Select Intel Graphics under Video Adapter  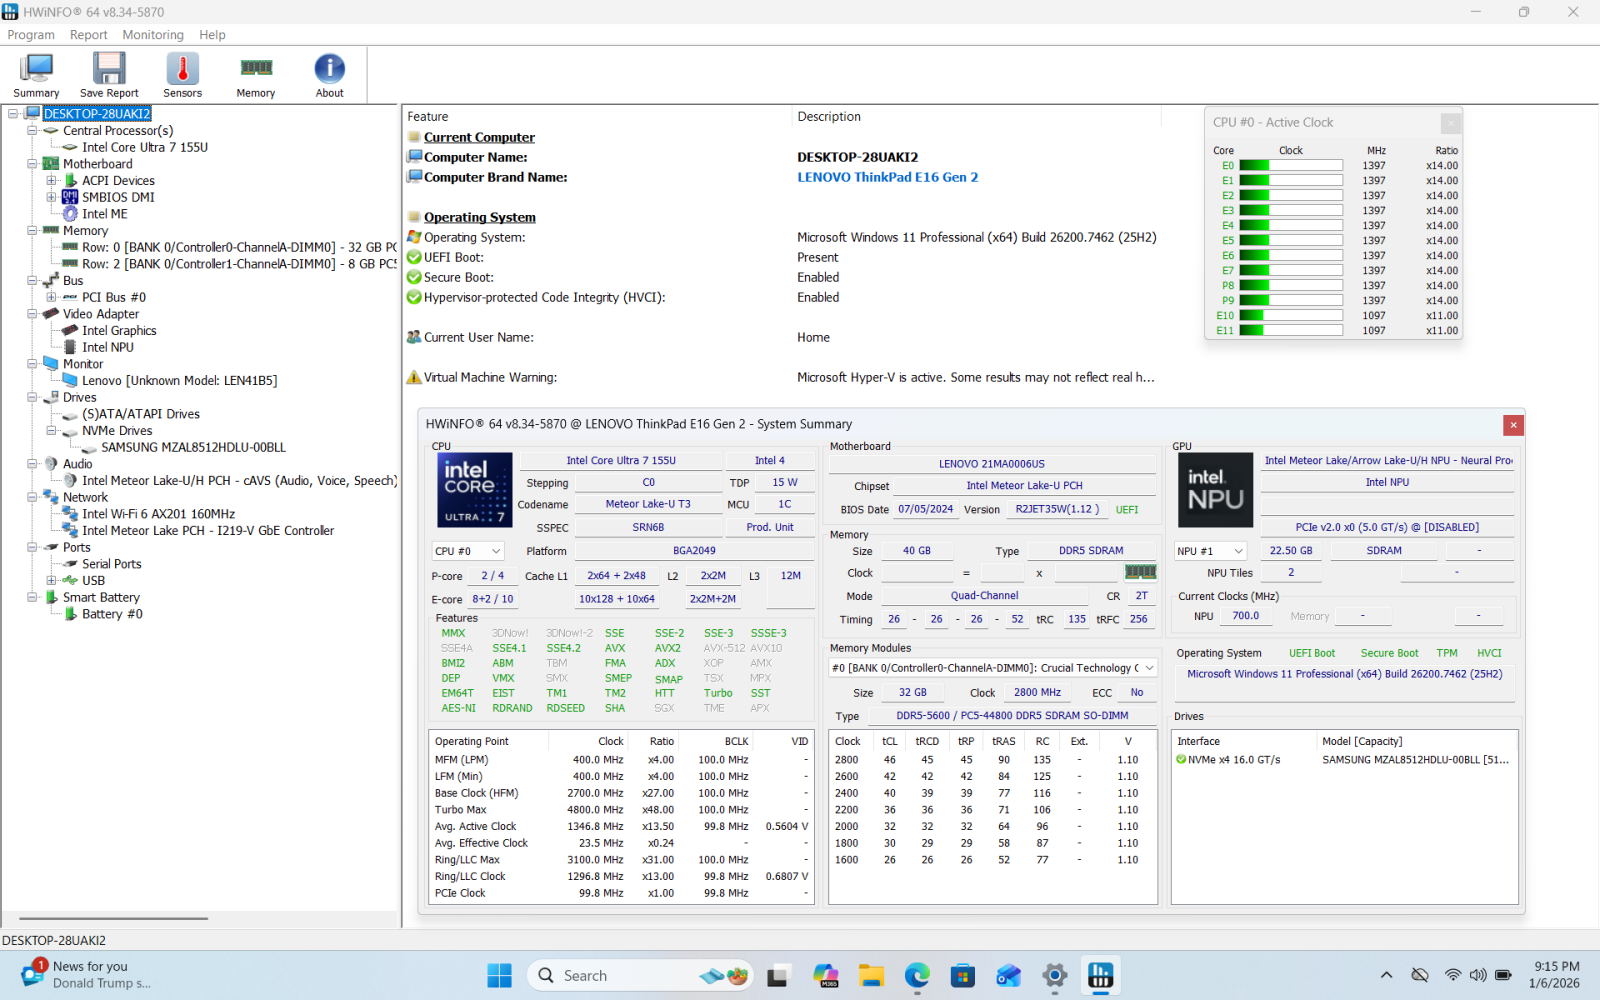pos(119,331)
